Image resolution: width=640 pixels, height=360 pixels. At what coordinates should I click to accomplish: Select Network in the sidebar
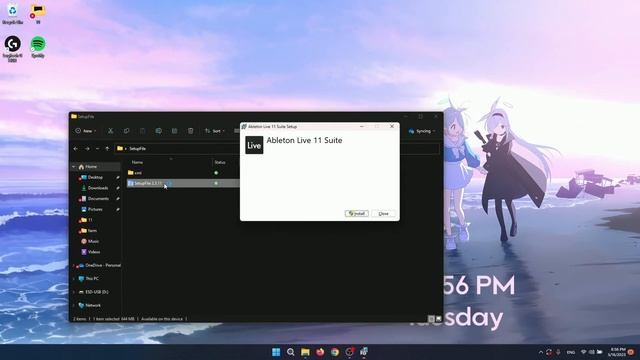coord(93,305)
